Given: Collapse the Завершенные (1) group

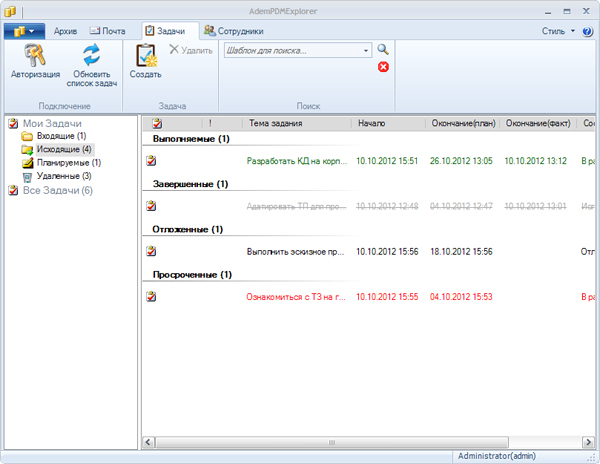Looking at the screenshot, I should pos(190,184).
